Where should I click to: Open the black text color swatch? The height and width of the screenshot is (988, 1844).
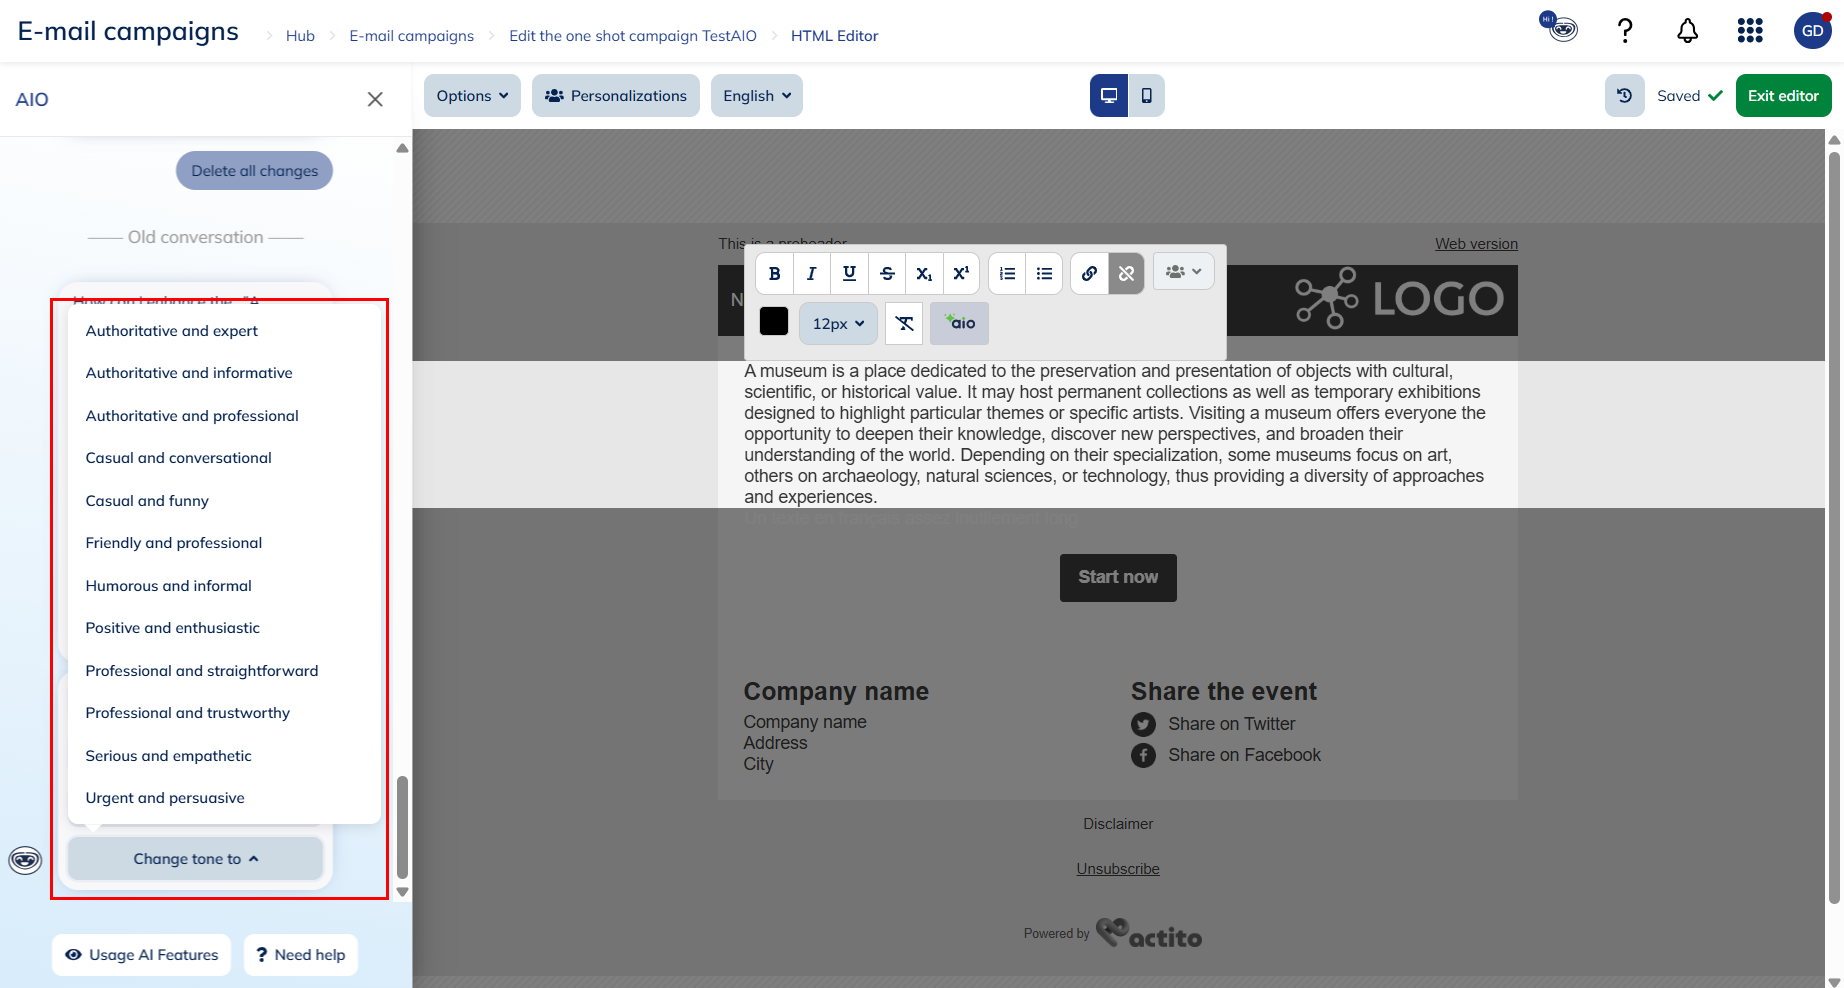774,322
